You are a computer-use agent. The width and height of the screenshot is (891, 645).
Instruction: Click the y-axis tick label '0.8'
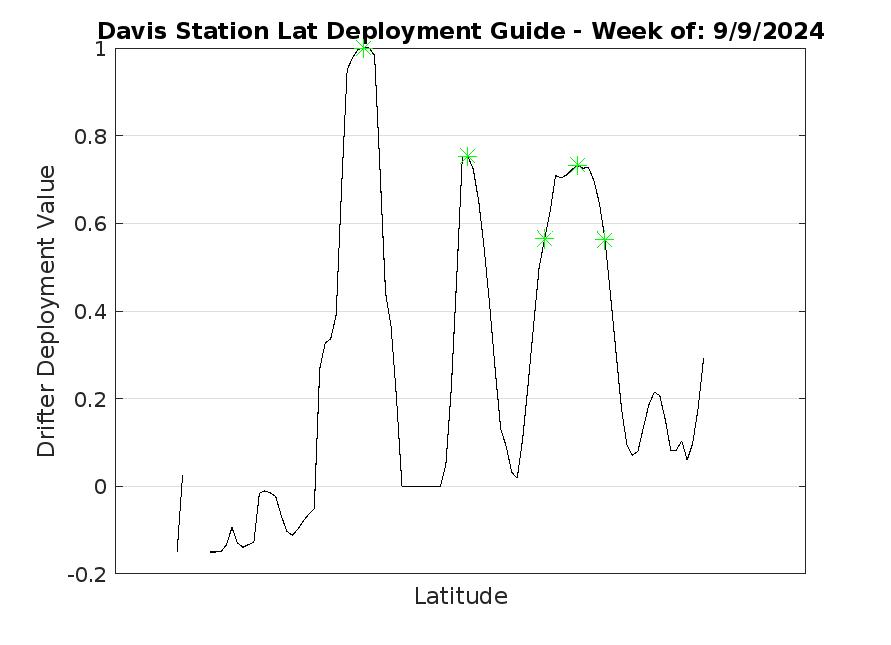(90, 136)
